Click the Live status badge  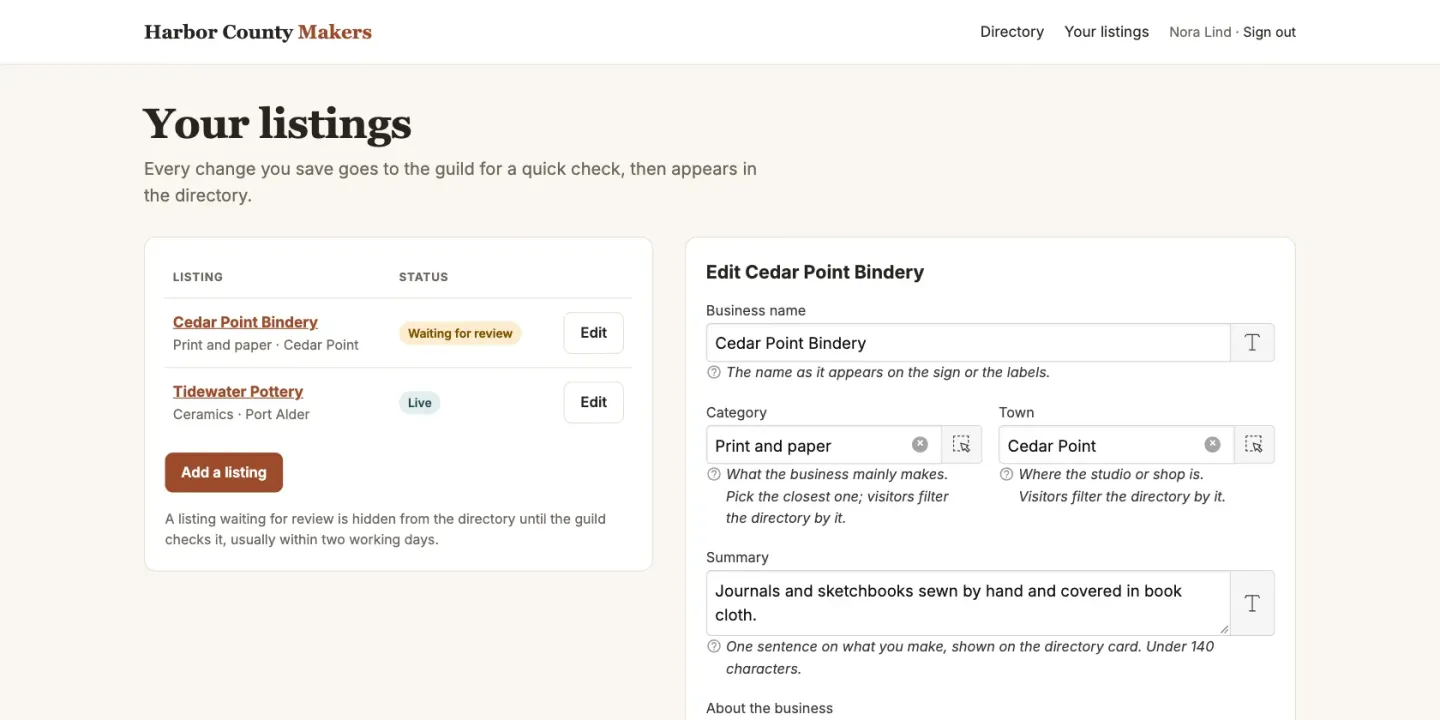pos(420,403)
